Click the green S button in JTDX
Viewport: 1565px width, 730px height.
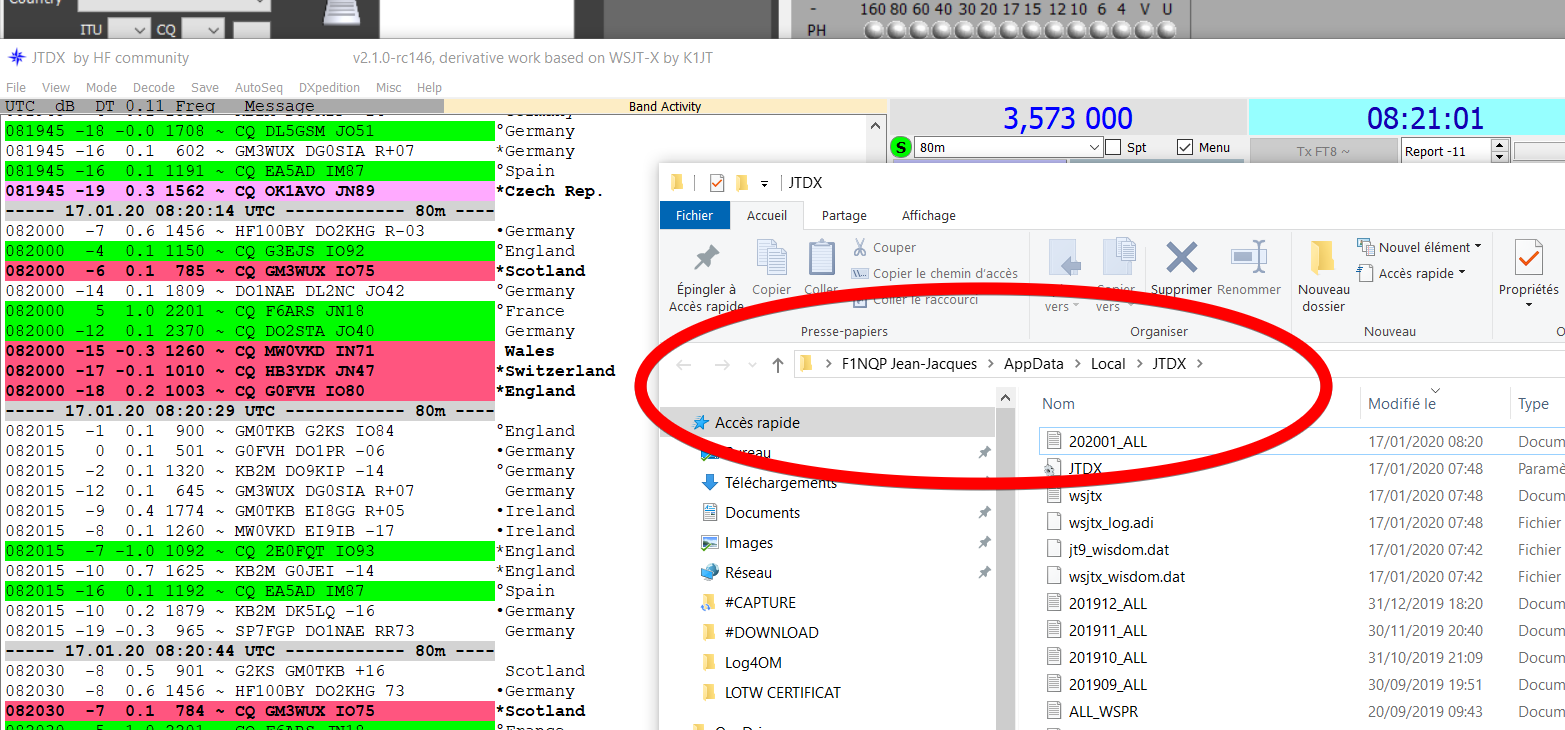pyautogui.click(x=901, y=148)
